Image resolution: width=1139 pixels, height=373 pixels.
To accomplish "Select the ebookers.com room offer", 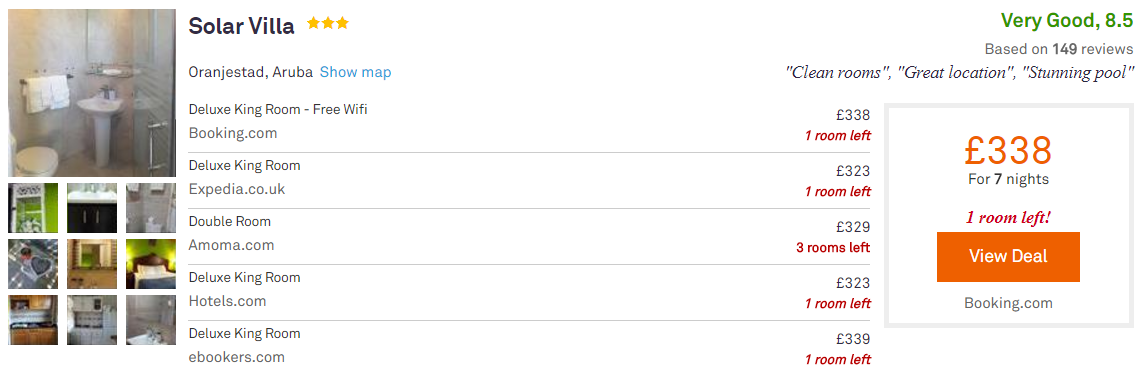I will pyautogui.click(x=529, y=347).
